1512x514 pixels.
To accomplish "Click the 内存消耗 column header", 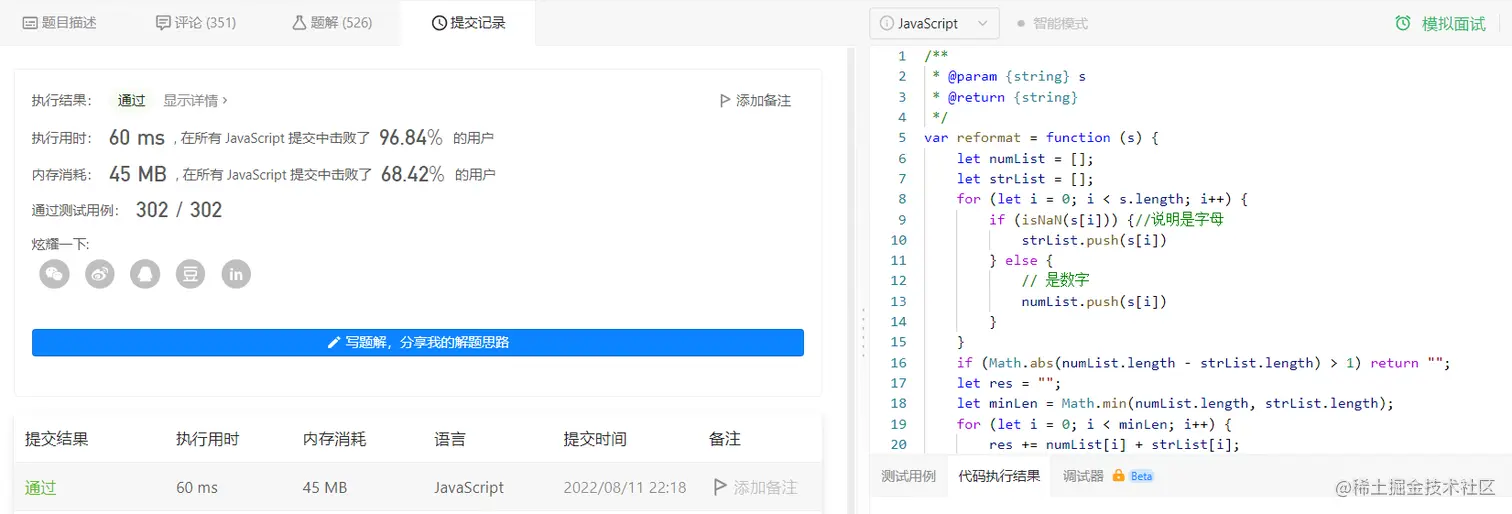I will click(335, 439).
